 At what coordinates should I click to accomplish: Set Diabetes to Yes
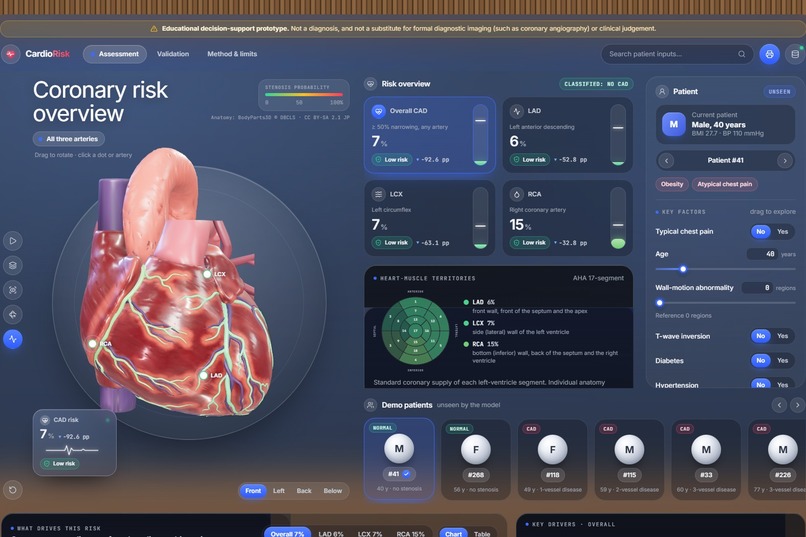point(782,361)
